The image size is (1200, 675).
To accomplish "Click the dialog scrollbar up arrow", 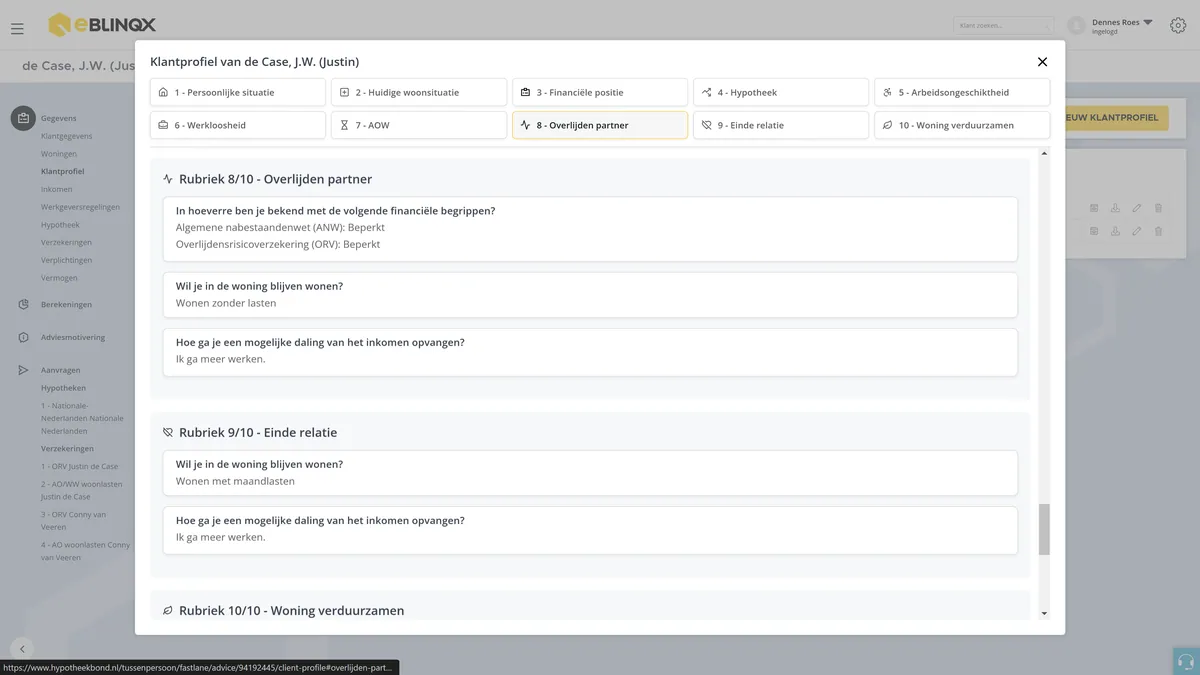I will [1044, 153].
